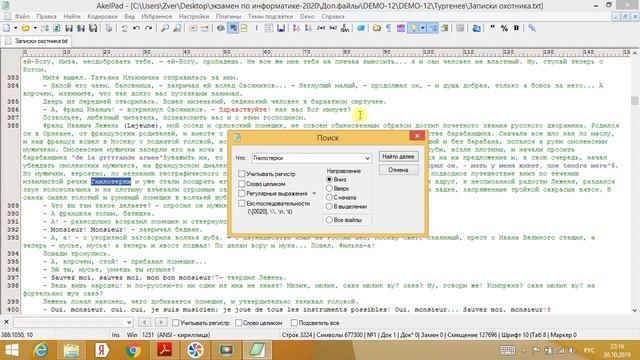Check 'Подсветить все' in bottom bar
Screen dimensions: 640x360
(x=294, y=322)
